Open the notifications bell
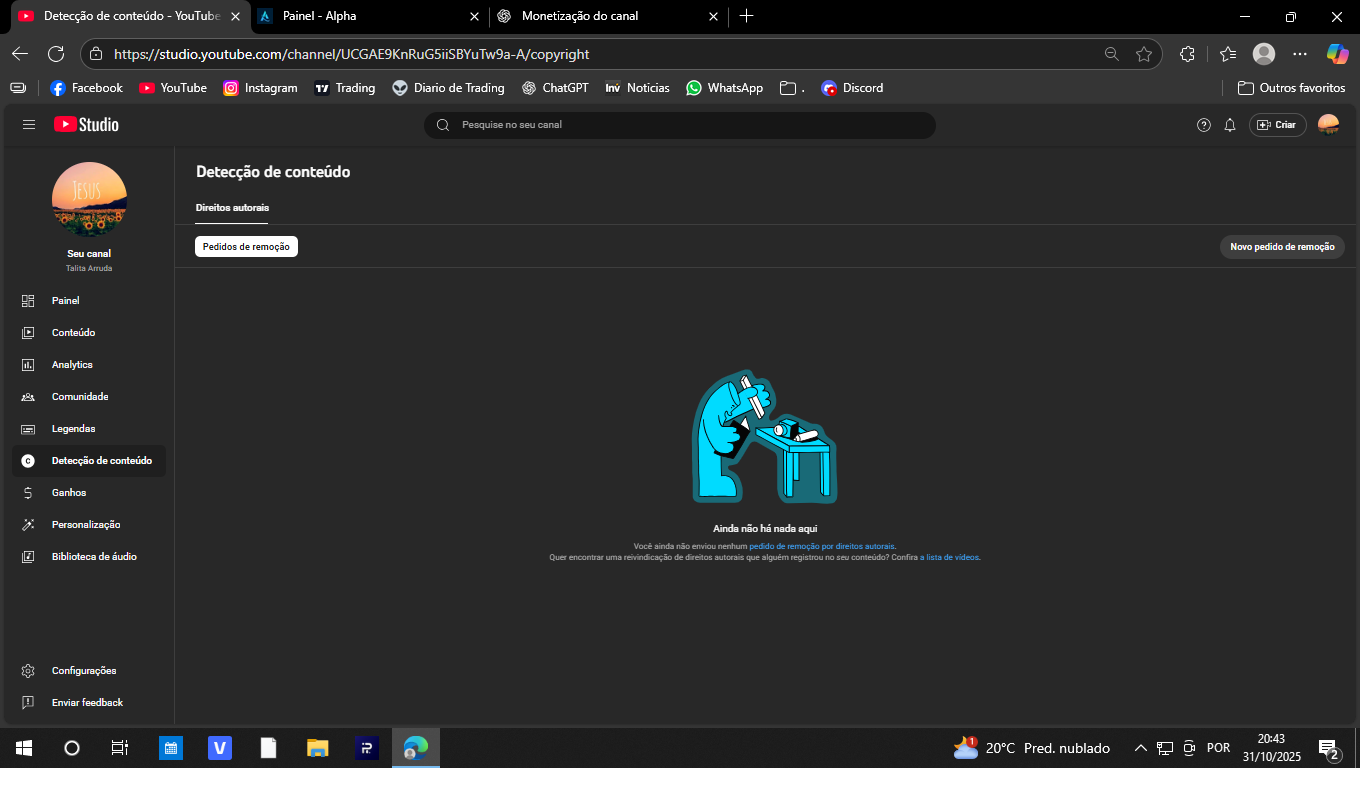The image size is (1360, 792). [1230, 125]
